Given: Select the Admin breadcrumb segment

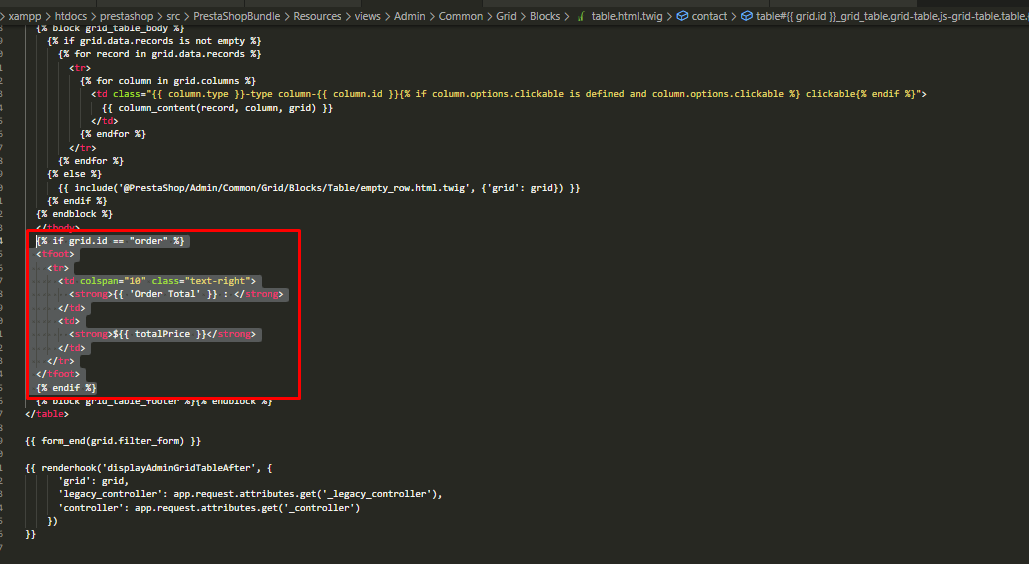Looking at the screenshot, I should pyautogui.click(x=410, y=16).
